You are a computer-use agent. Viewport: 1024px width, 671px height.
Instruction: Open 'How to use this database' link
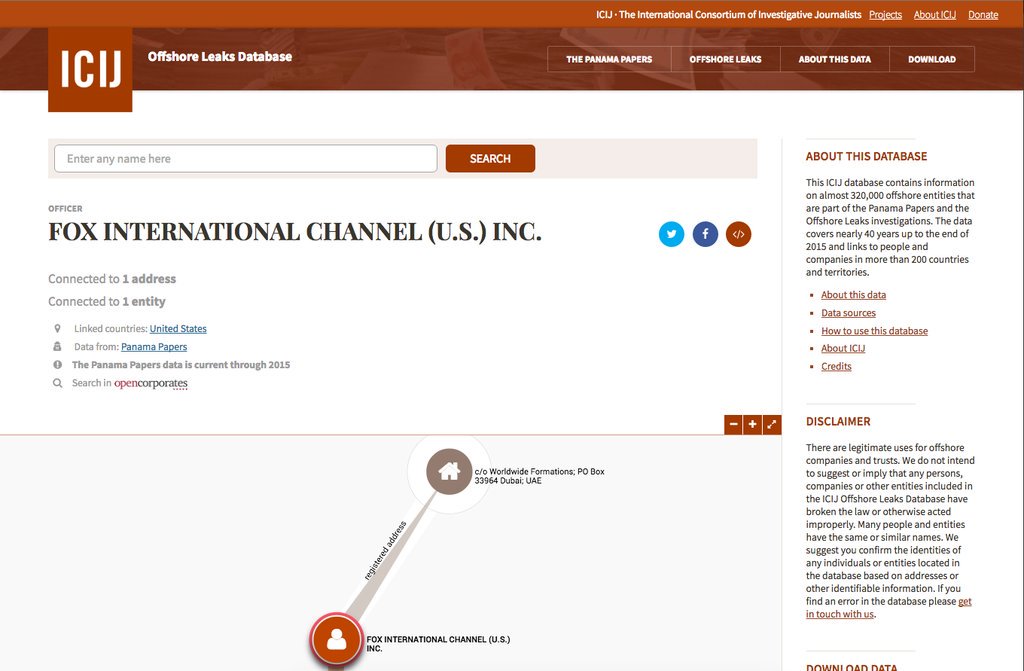coord(874,331)
